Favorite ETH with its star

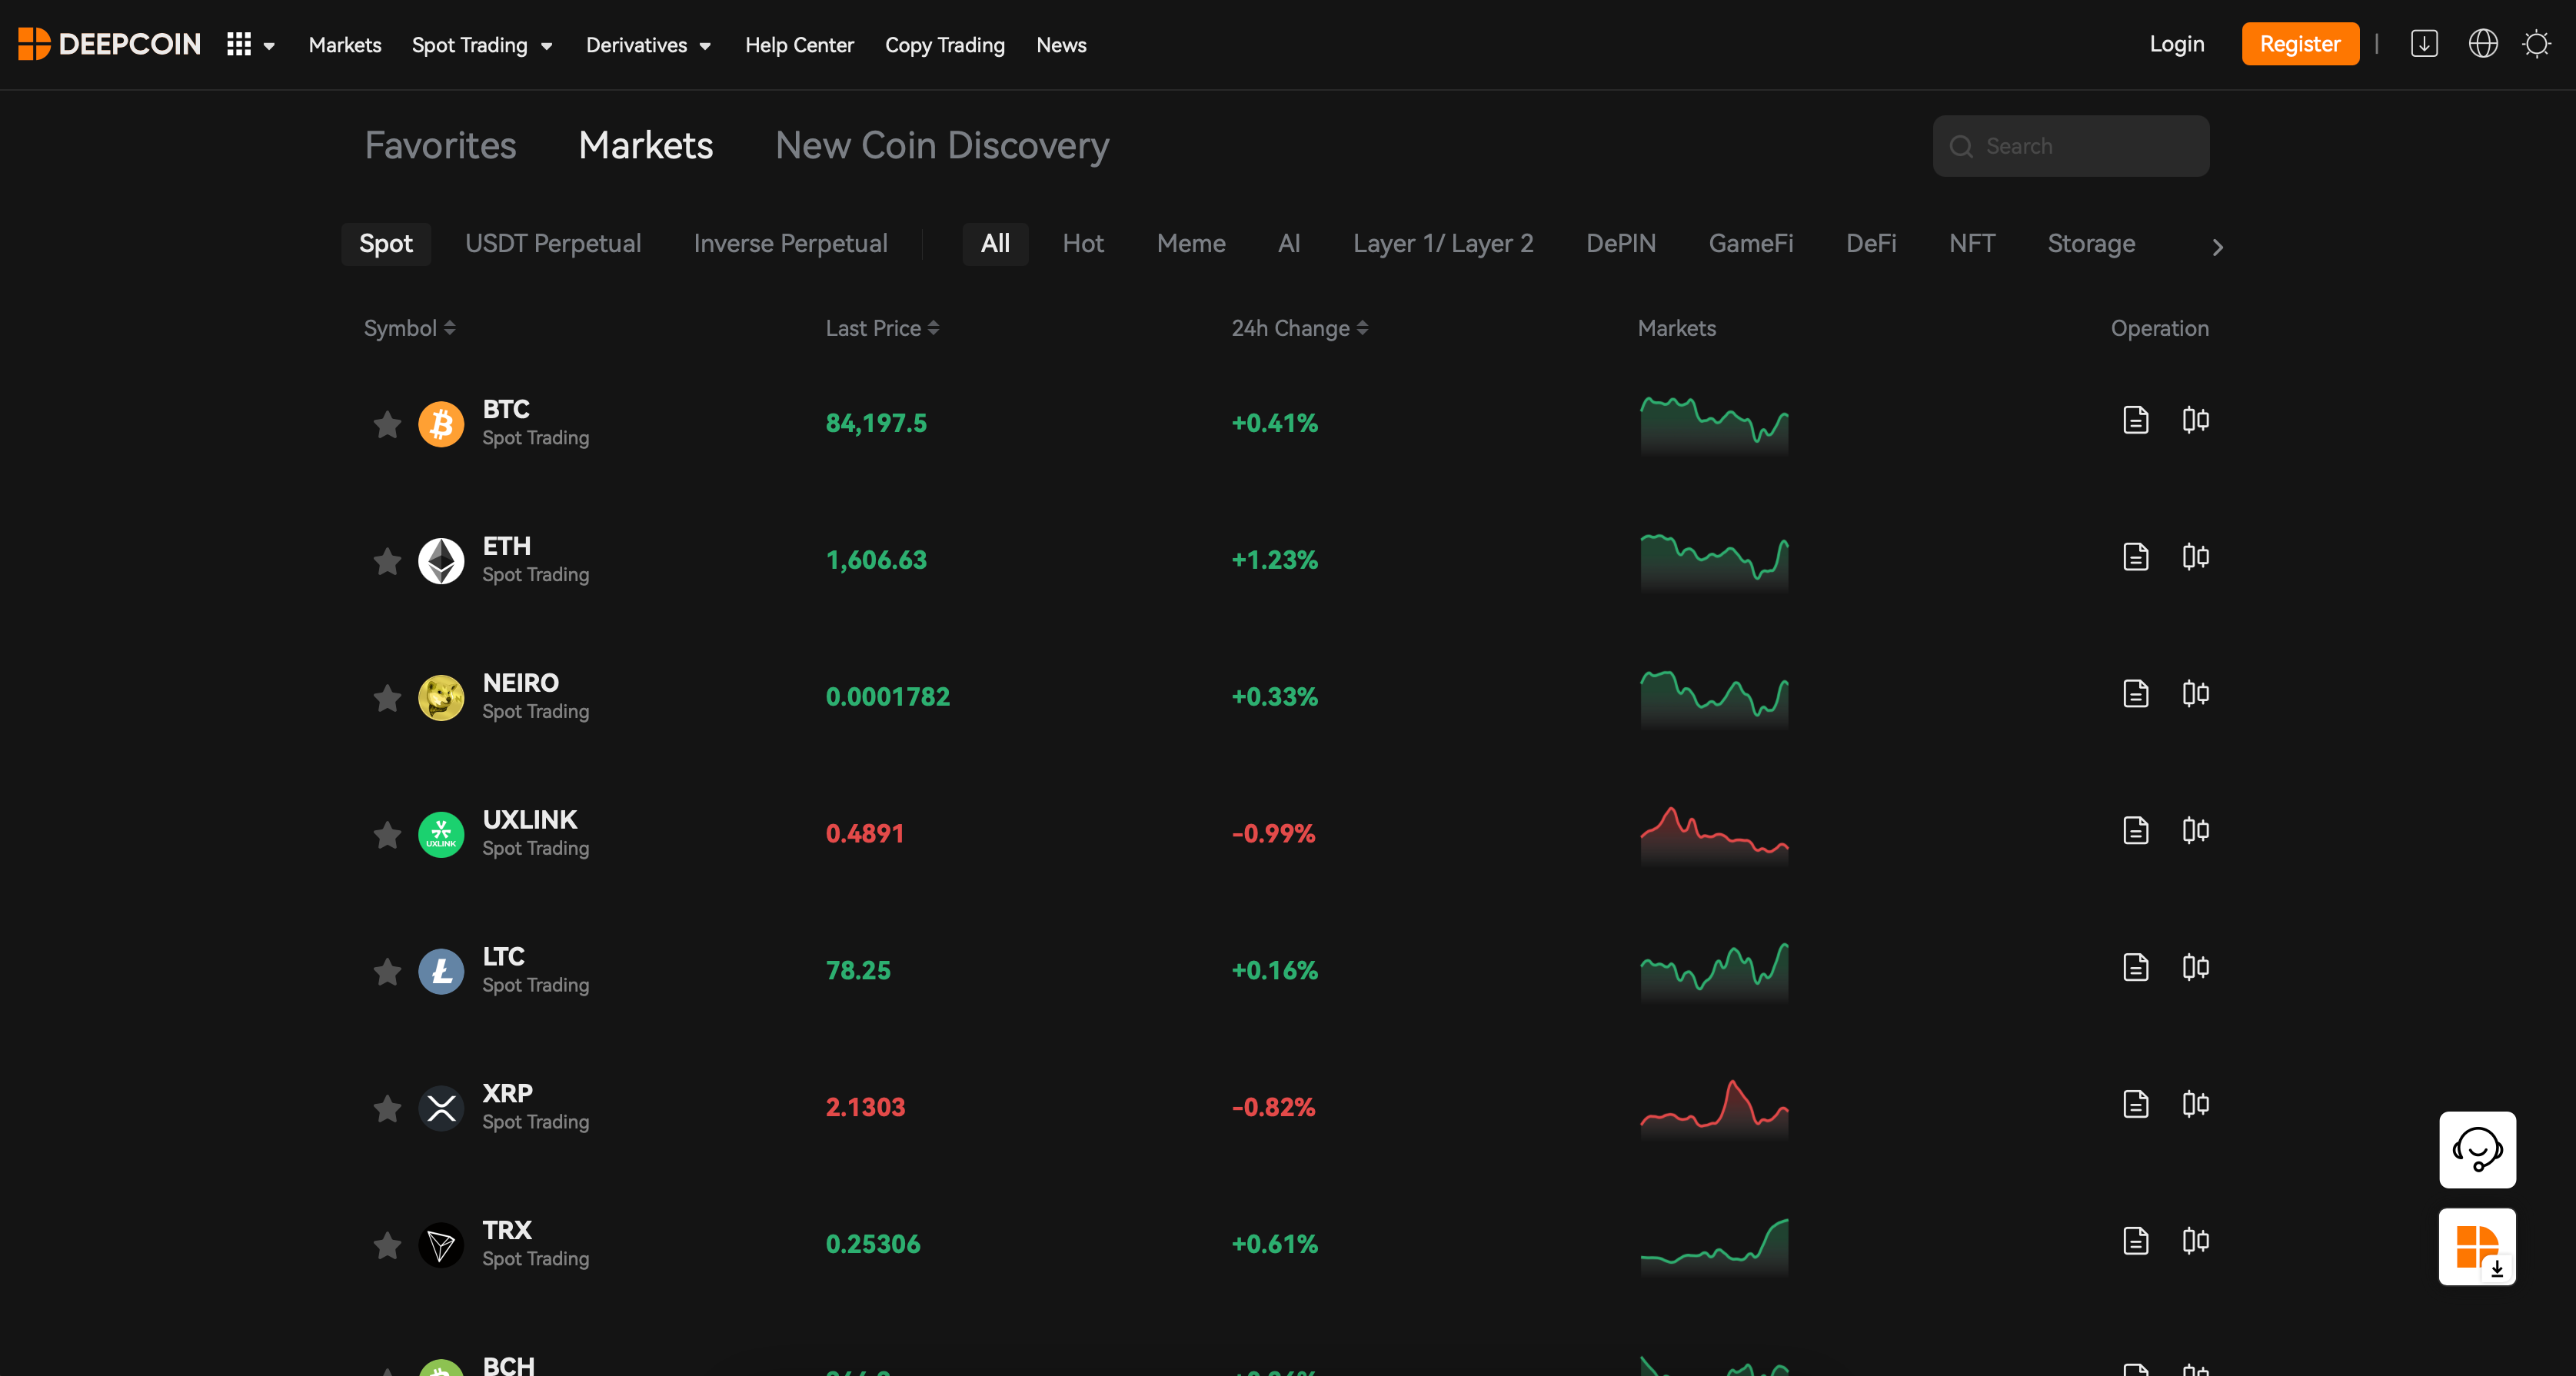tap(387, 561)
